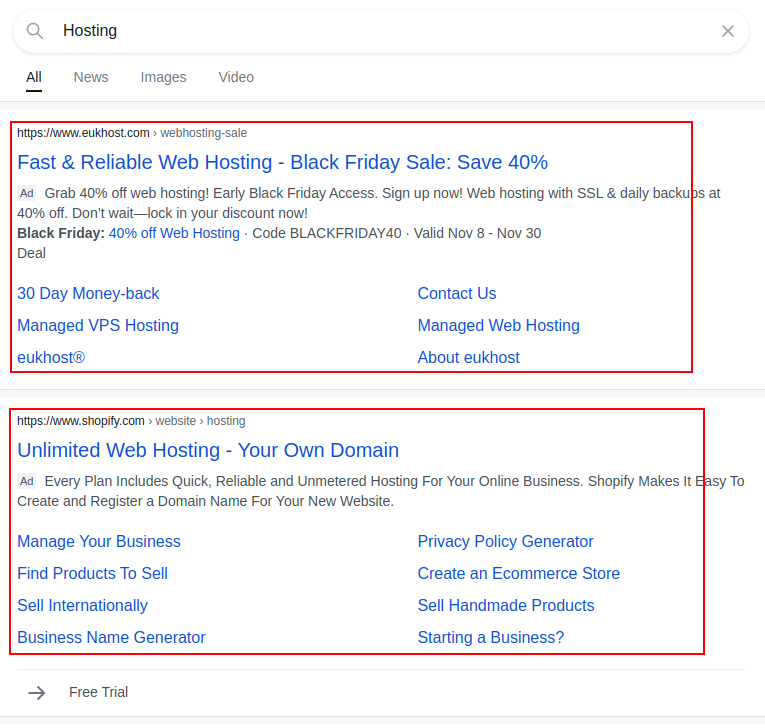Open the Privacy Policy Generator sitelink
Image resolution: width=765 pixels, height=728 pixels.
pos(505,541)
